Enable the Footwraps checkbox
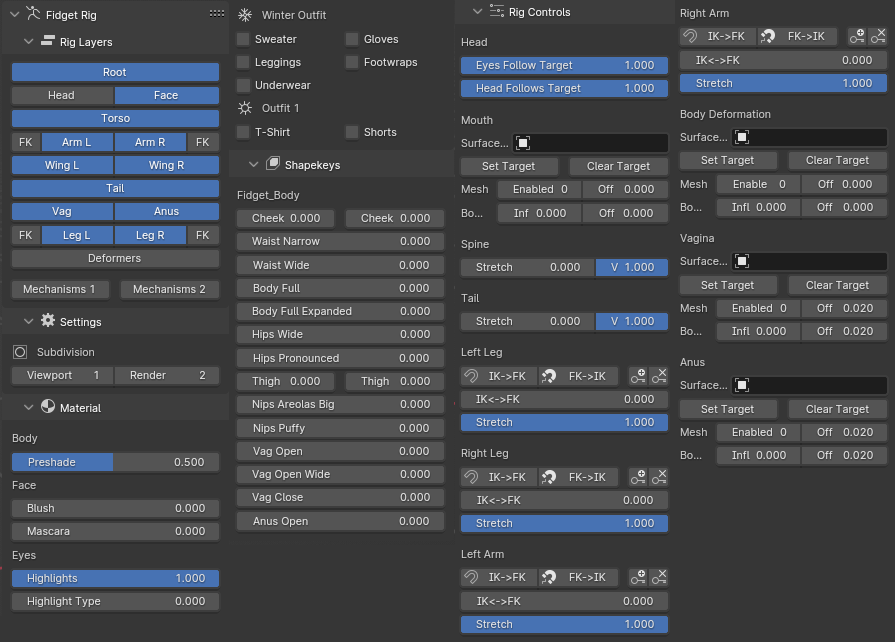This screenshot has width=895, height=642. click(x=352, y=62)
